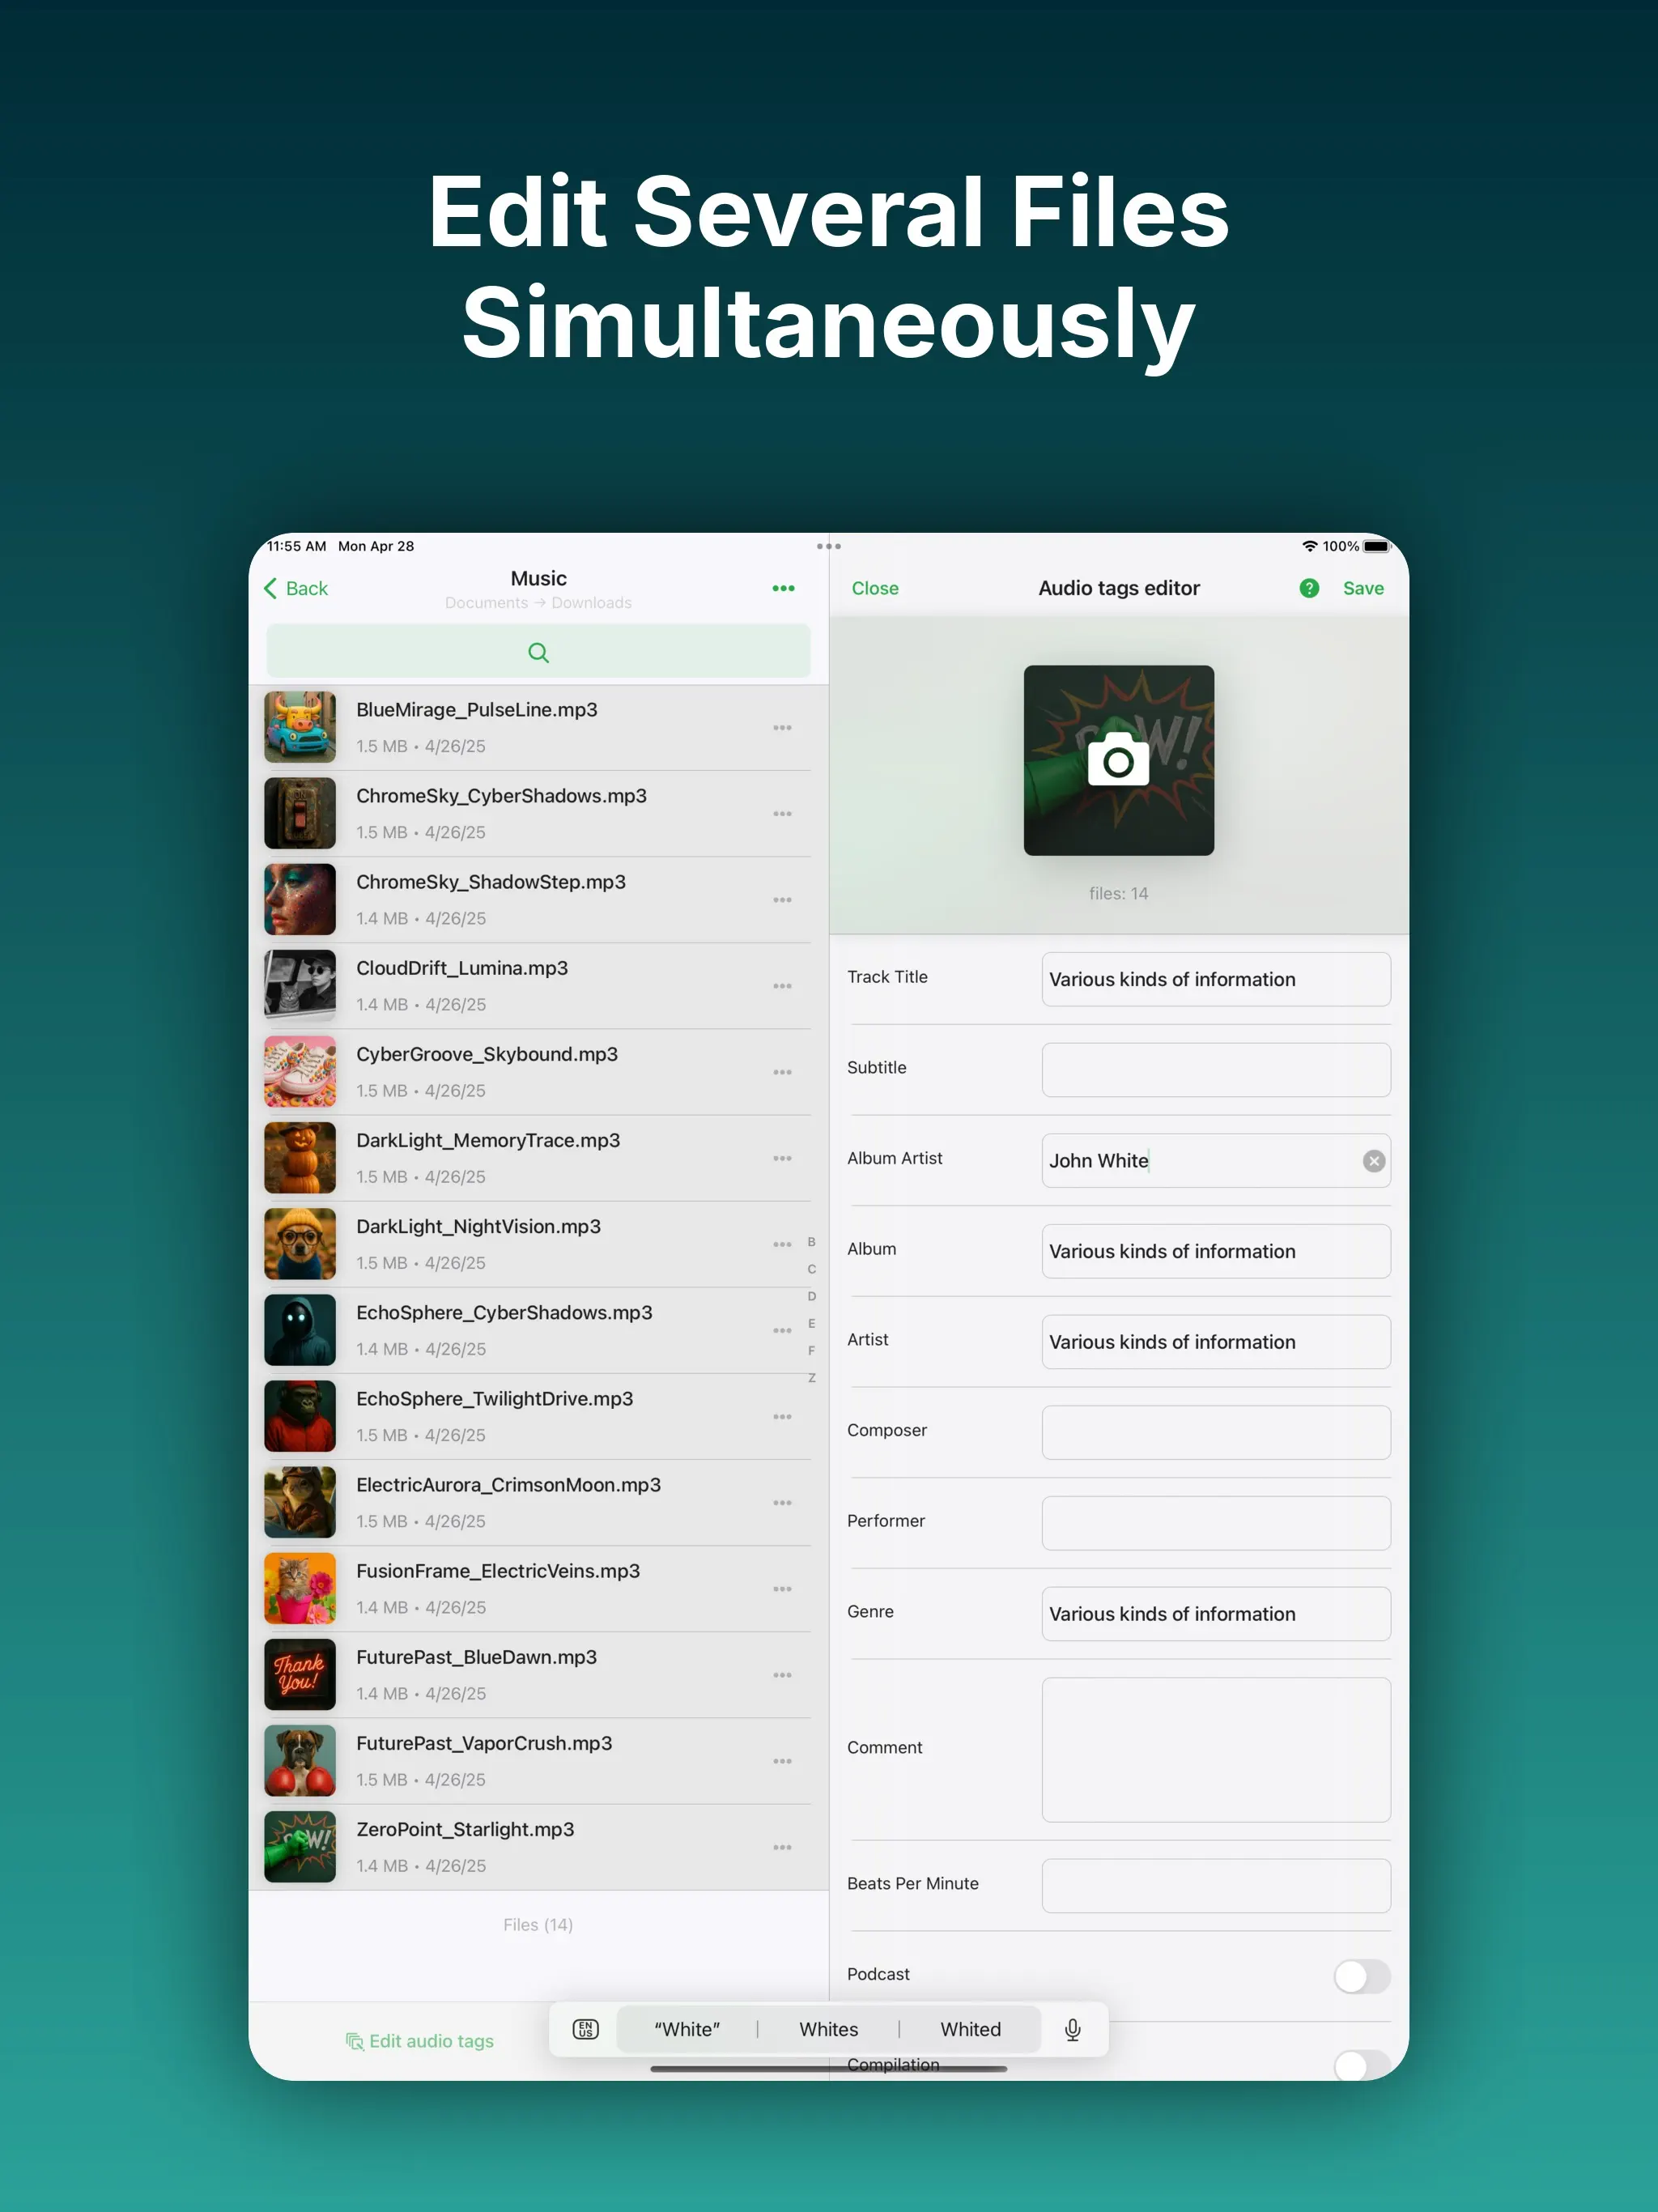Screen dimensions: 1658x2212
Task: Close the Audio tags editor
Action: click(x=875, y=588)
